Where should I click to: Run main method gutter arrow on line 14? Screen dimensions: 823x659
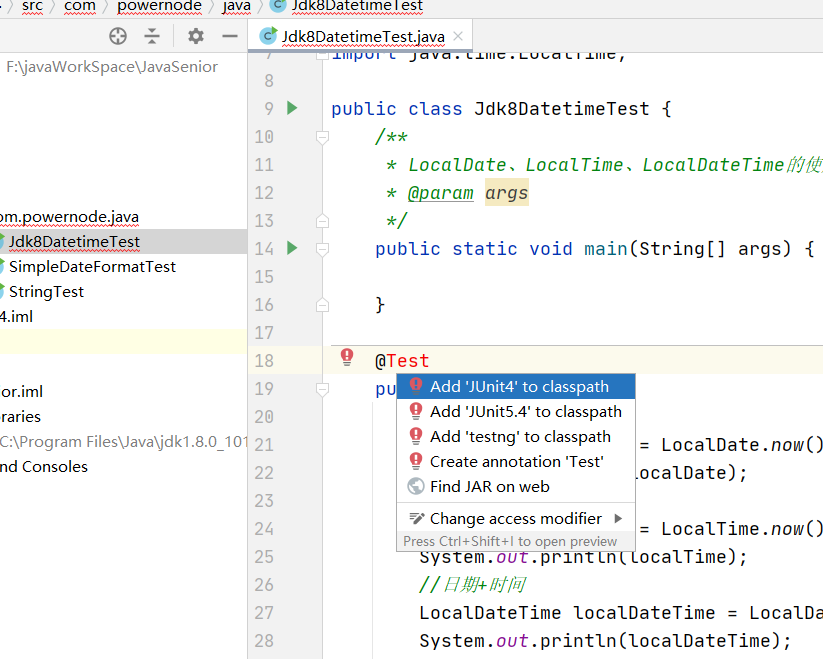(292, 248)
